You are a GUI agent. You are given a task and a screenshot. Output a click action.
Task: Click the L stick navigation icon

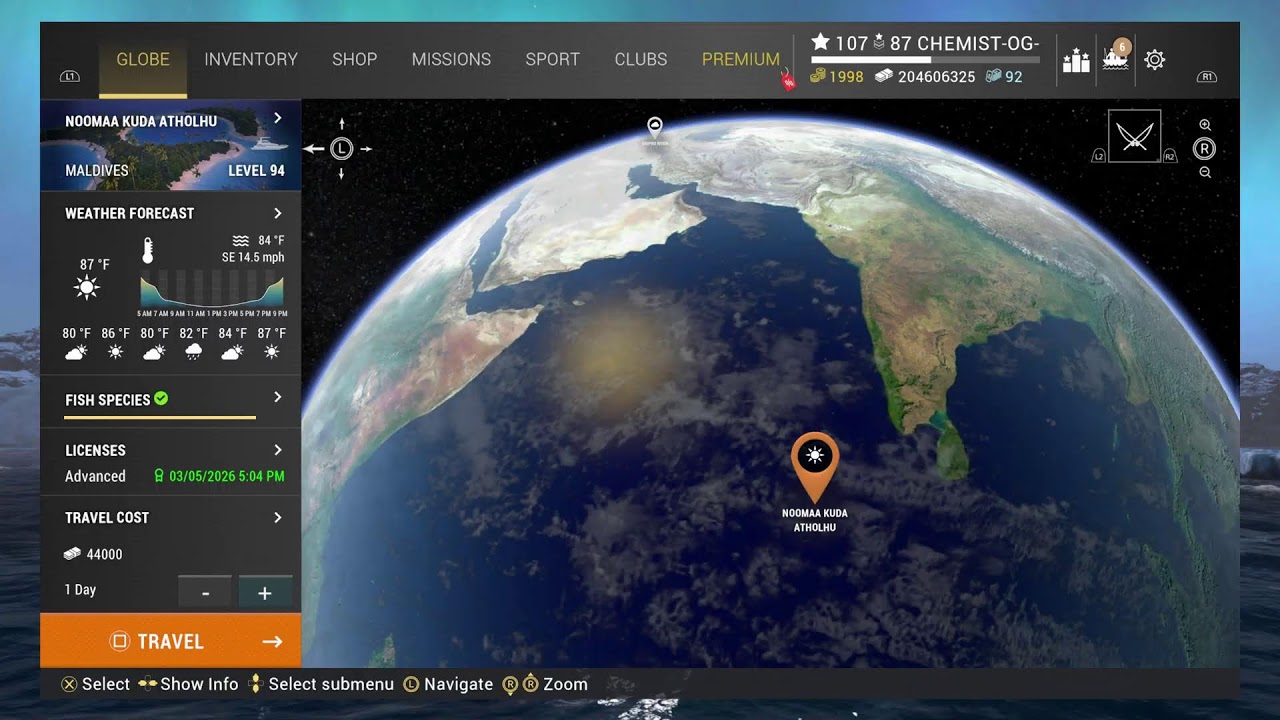pyautogui.click(x=342, y=149)
